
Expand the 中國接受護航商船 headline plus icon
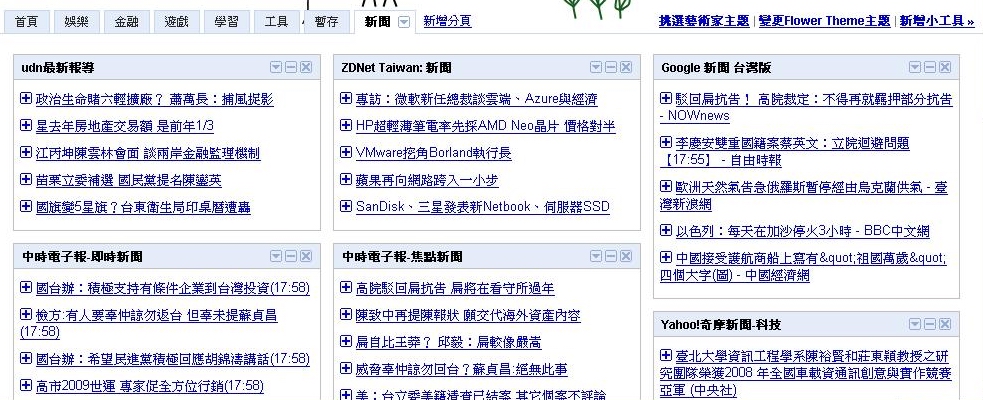click(x=666, y=257)
